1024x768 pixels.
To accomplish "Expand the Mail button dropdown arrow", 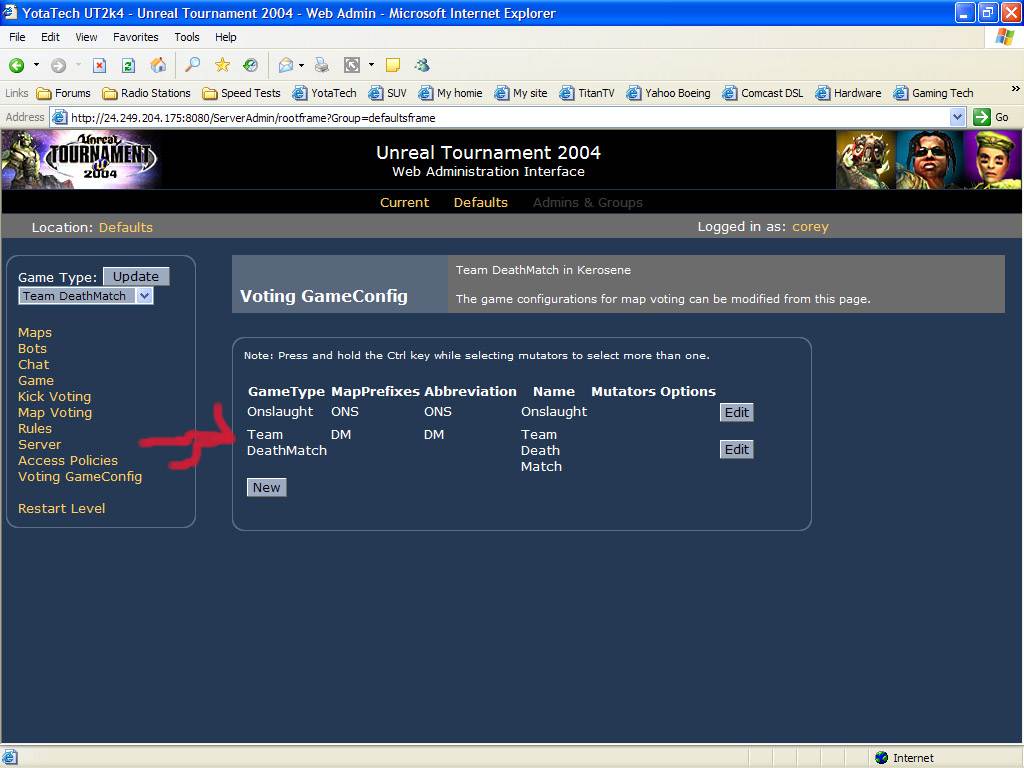I will coord(301,65).
